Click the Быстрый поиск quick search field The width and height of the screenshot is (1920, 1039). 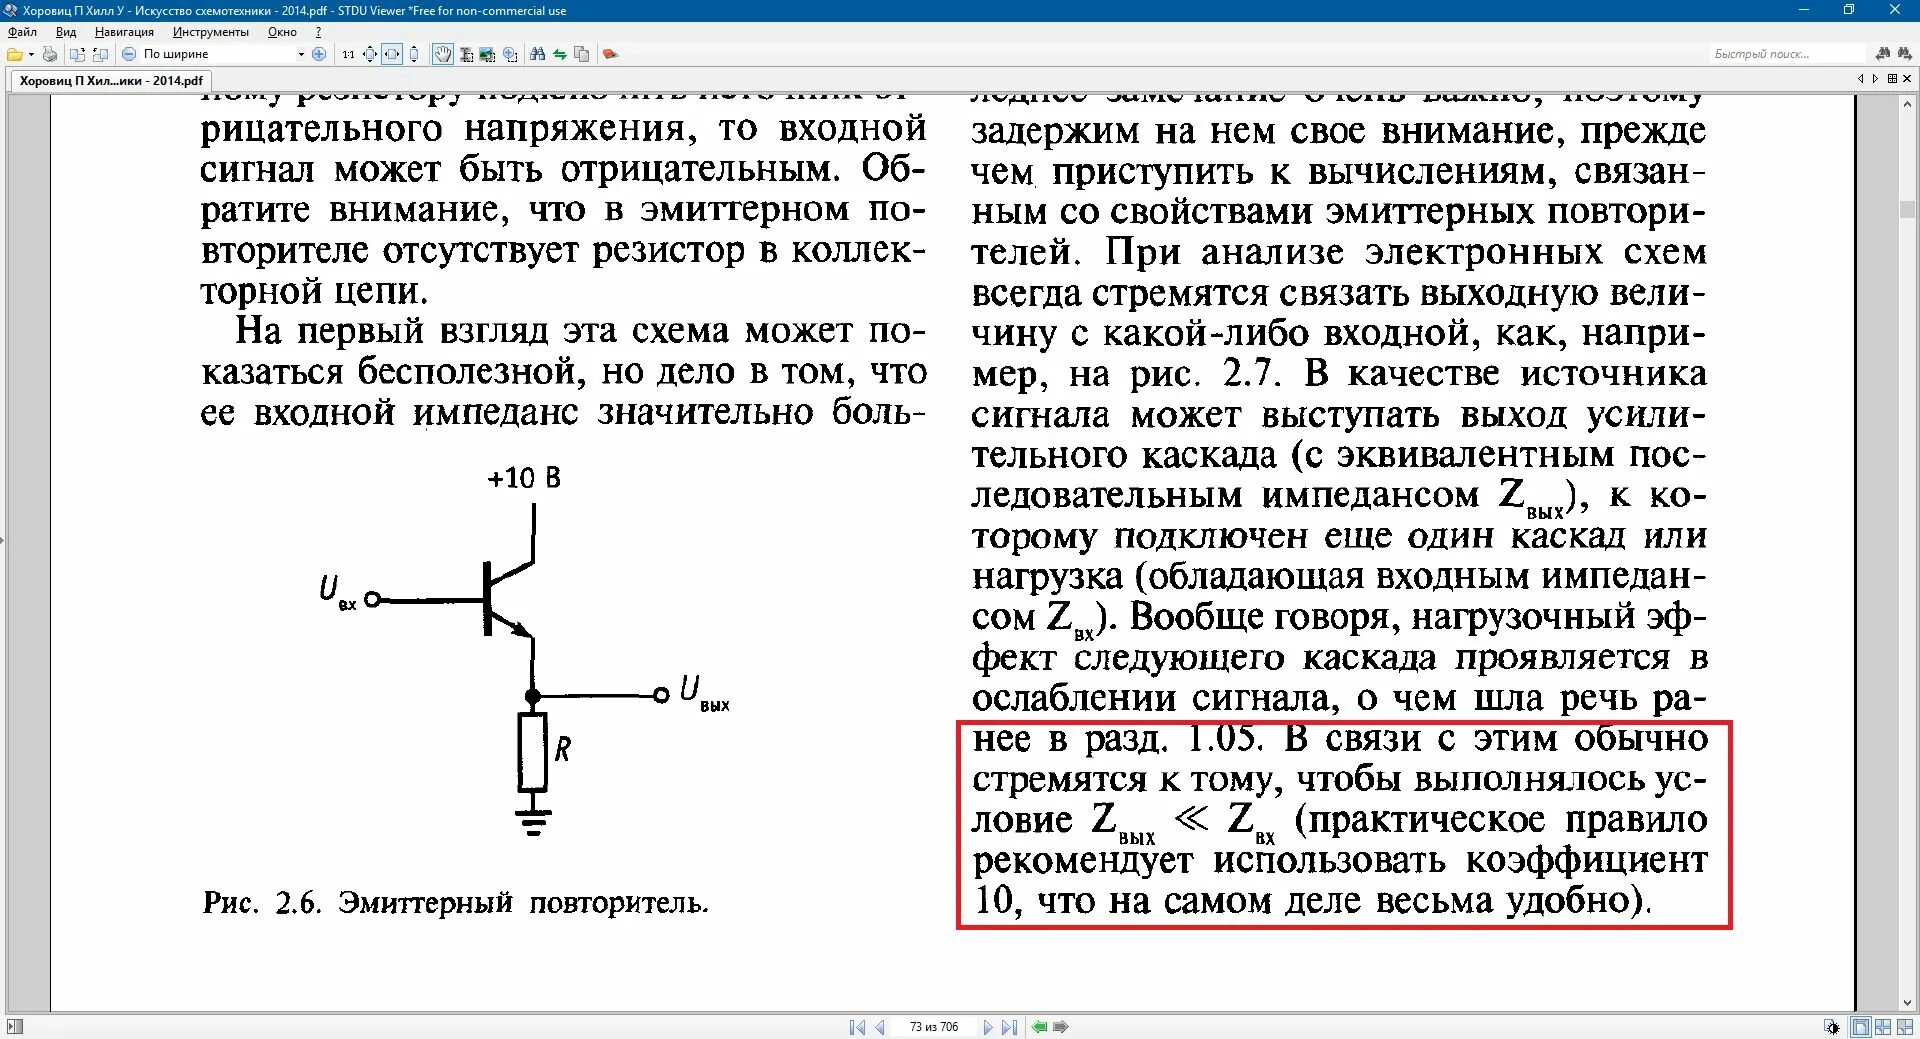pos(1786,54)
